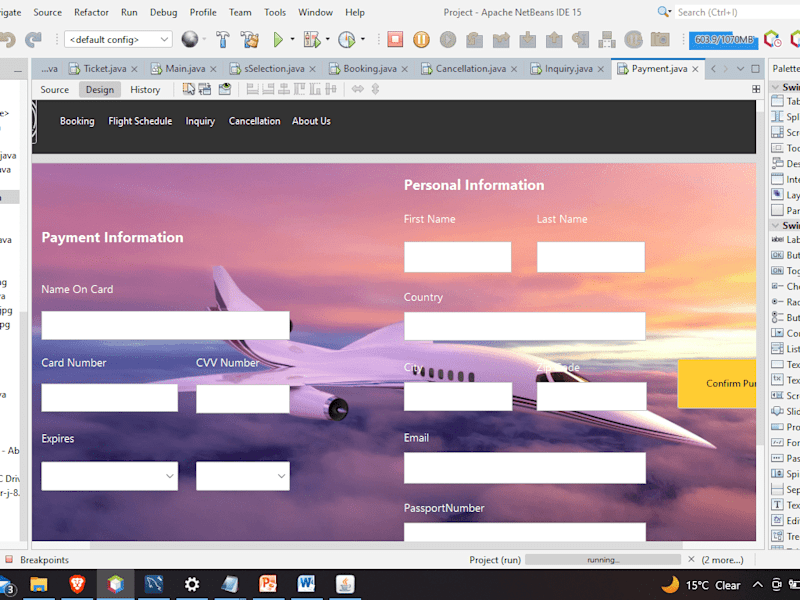
Task: Run the project with green play icon
Action: click(278, 39)
